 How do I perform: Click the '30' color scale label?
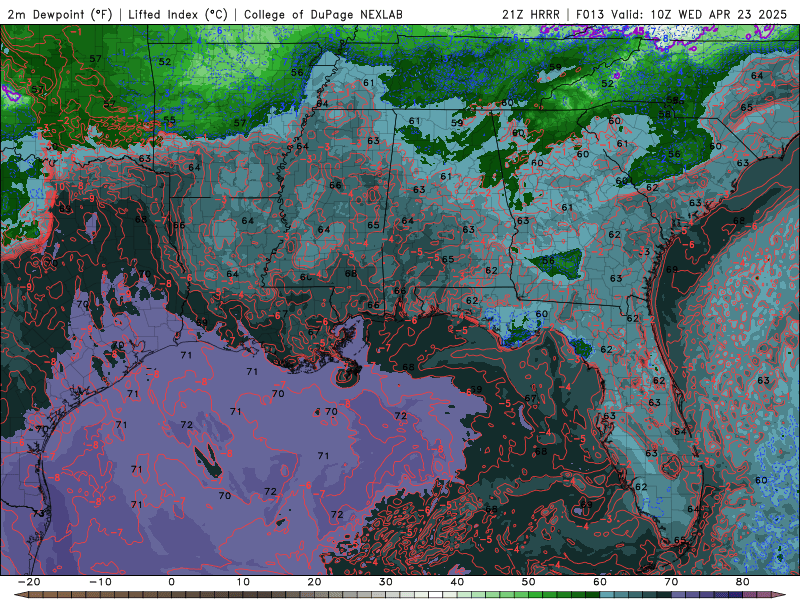(x=386, y=582)
